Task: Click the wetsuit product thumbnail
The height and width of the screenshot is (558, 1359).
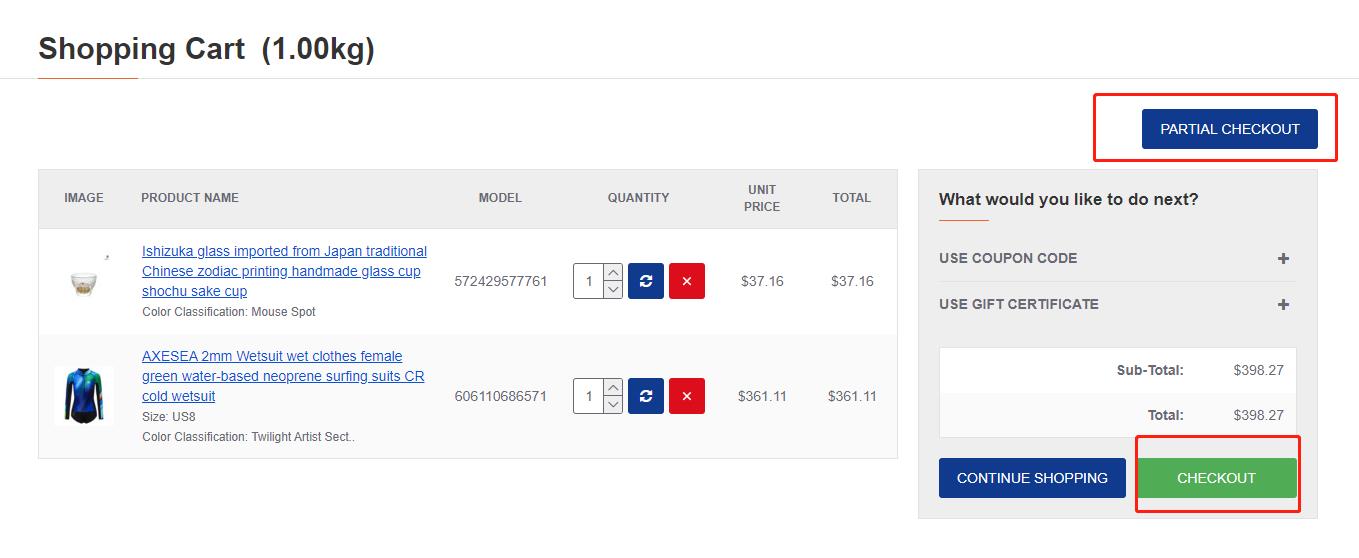Action: (84, 396)
